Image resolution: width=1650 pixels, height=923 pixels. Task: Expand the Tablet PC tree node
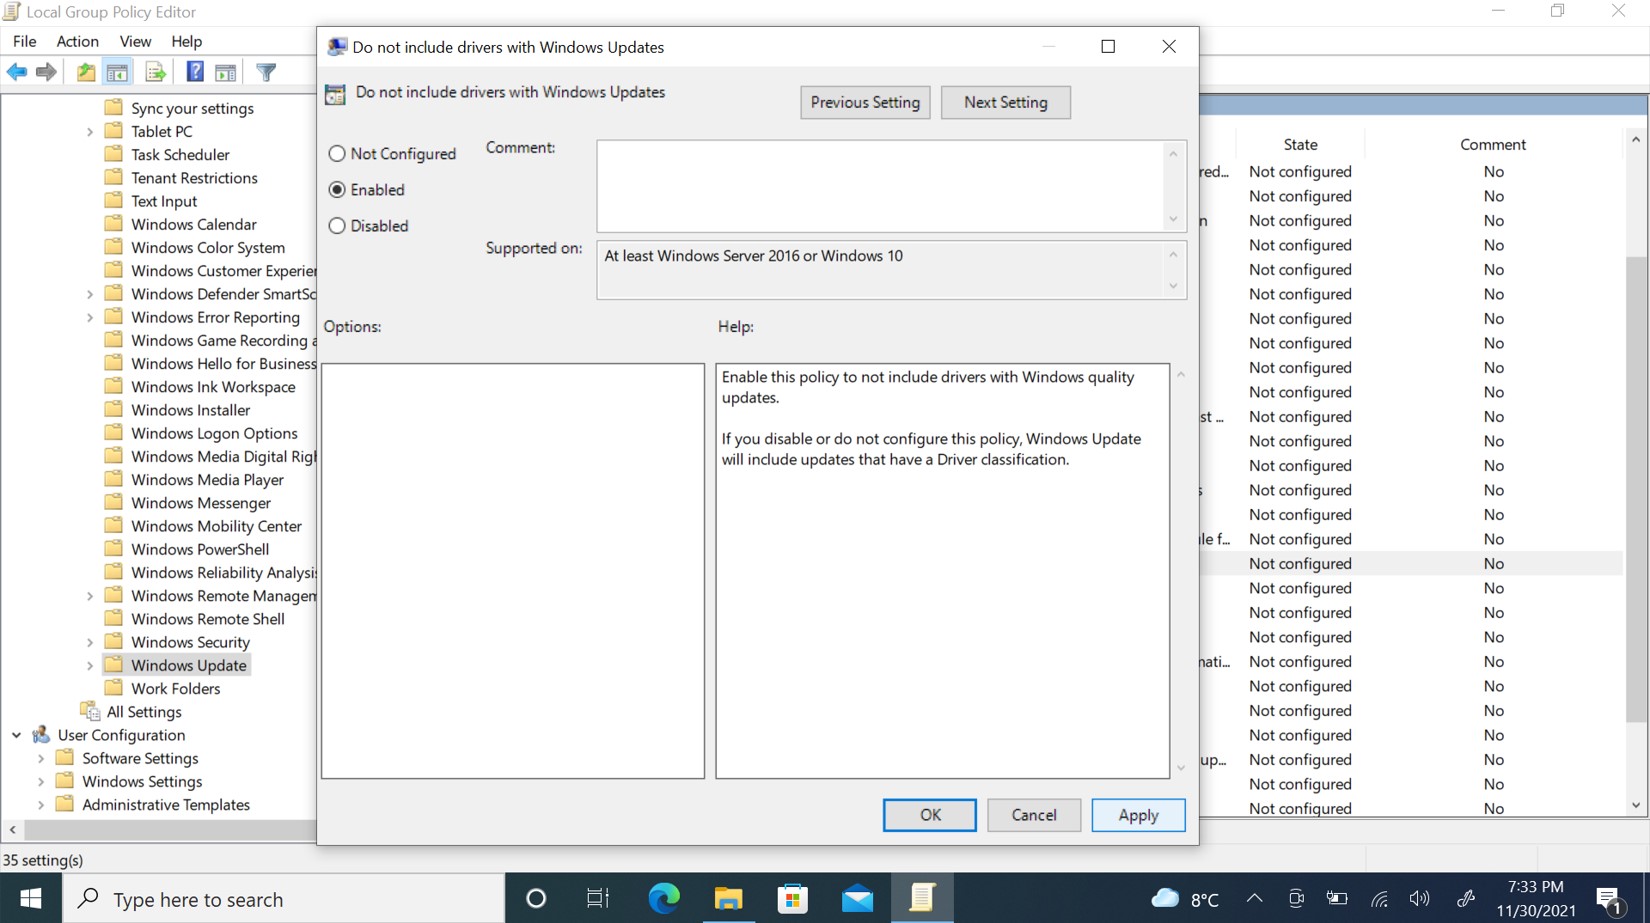tap(90, 131)
